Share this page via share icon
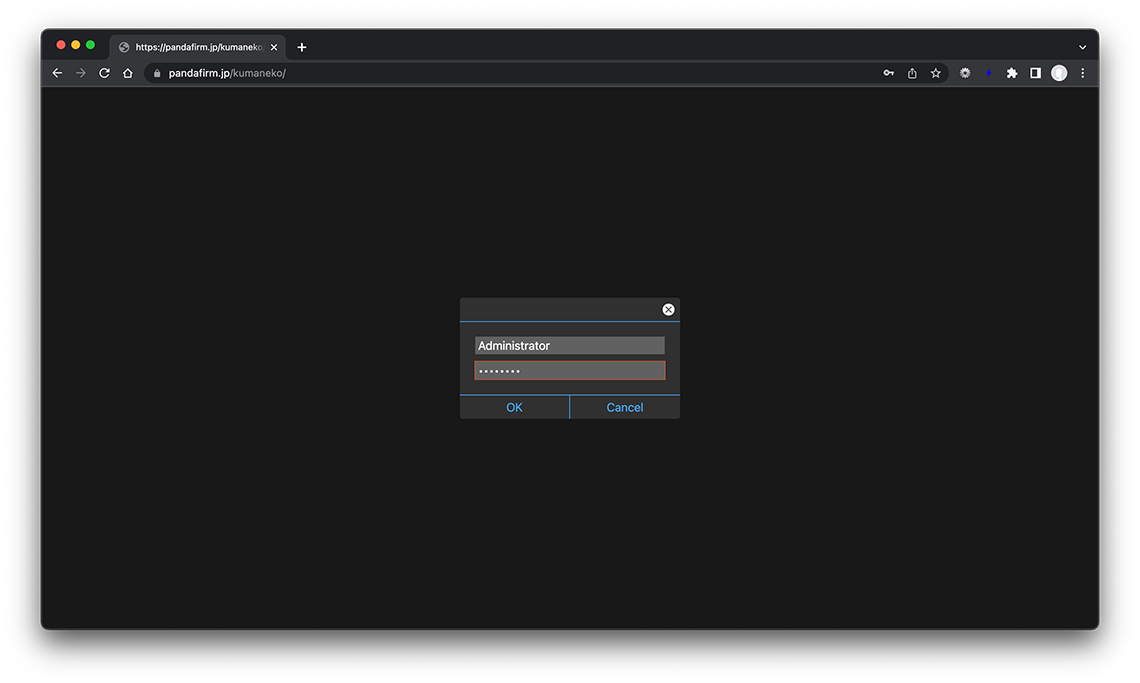The width and height of the screenshot is (1140, 683). [912, 73]
